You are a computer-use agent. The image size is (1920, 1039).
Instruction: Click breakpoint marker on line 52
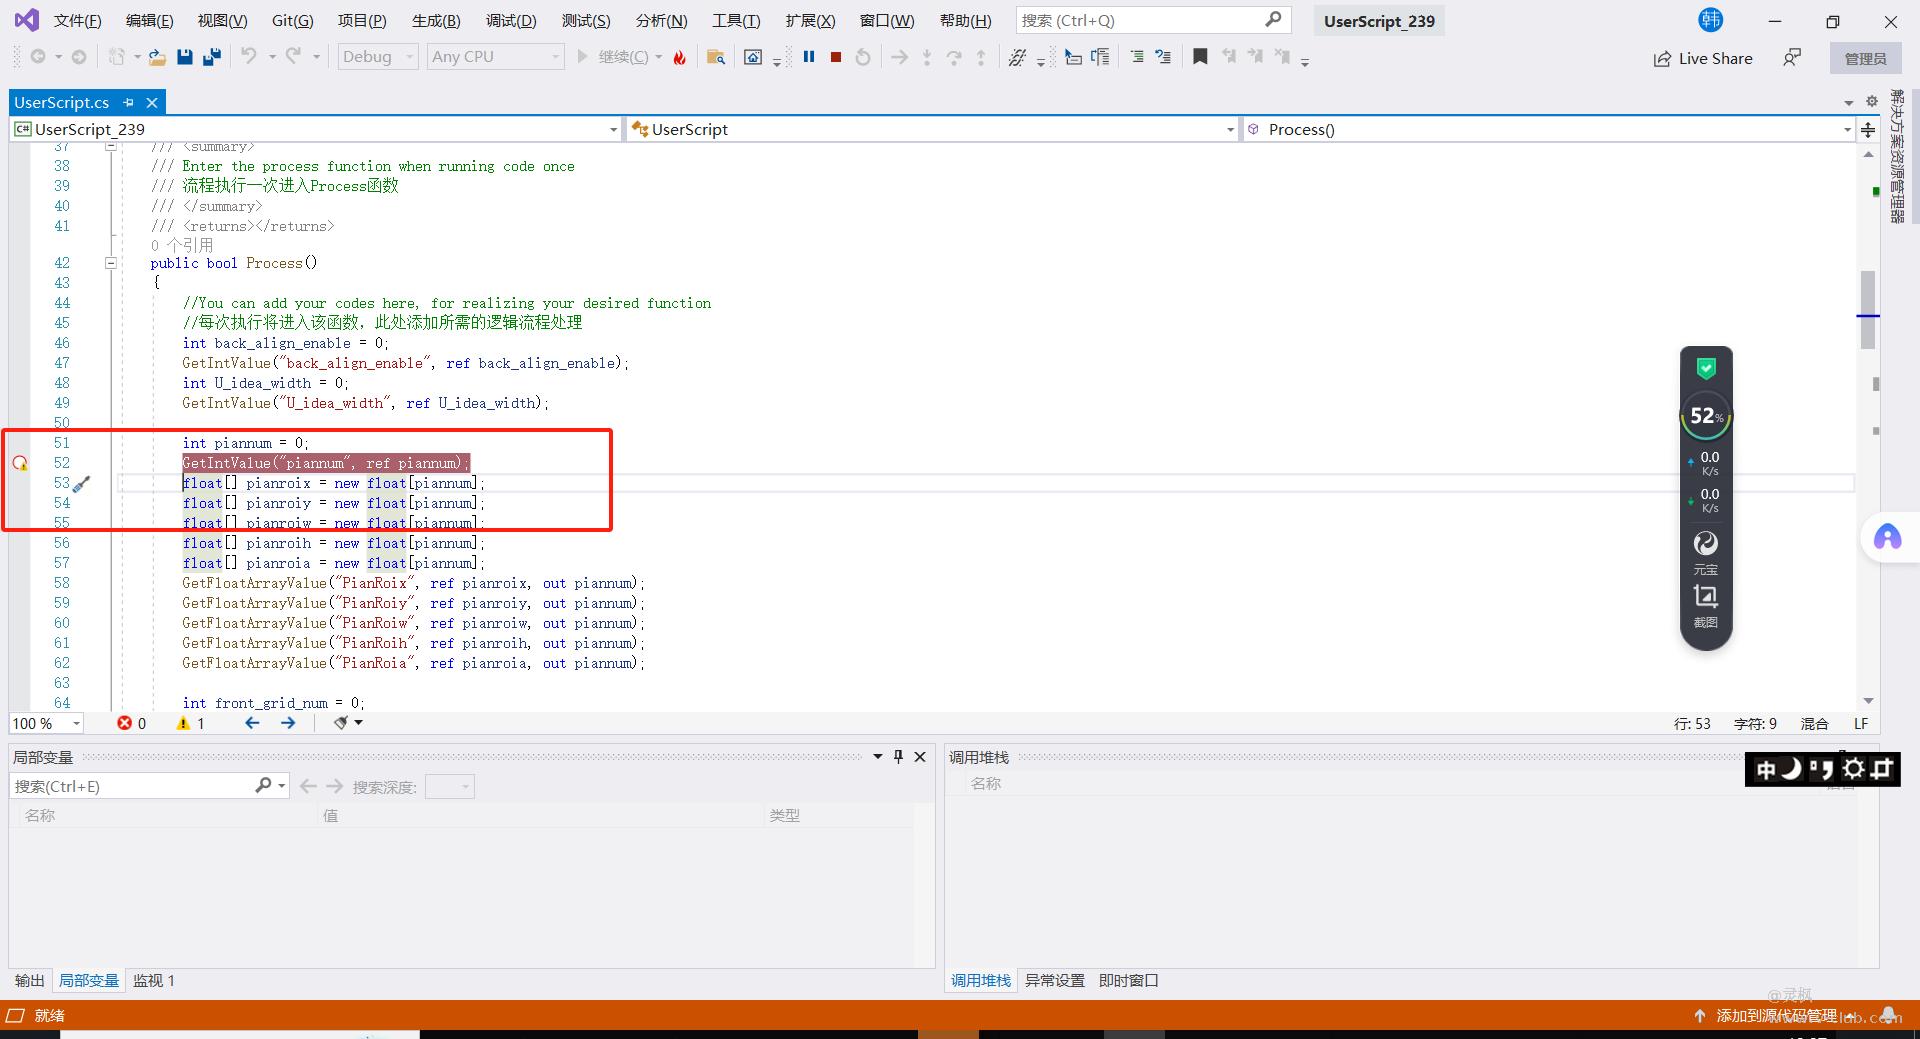[x=20, y=463]
